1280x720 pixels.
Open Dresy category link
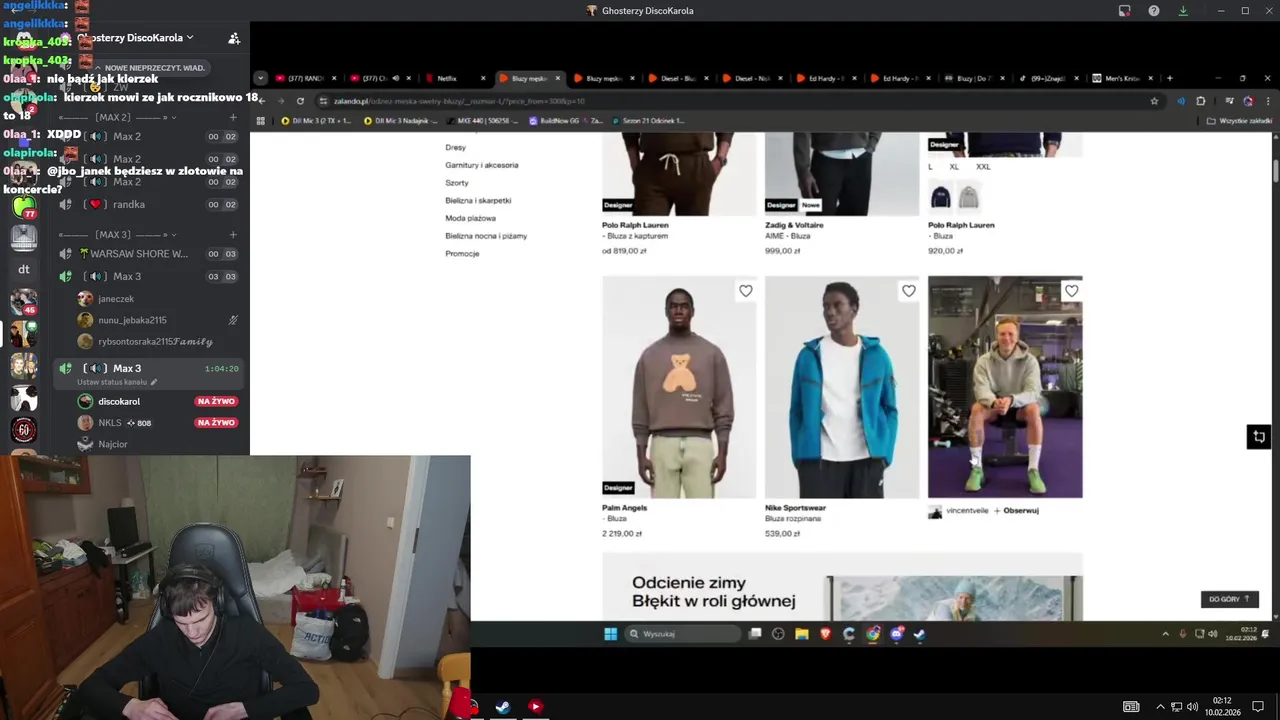[x=455, y=147]
